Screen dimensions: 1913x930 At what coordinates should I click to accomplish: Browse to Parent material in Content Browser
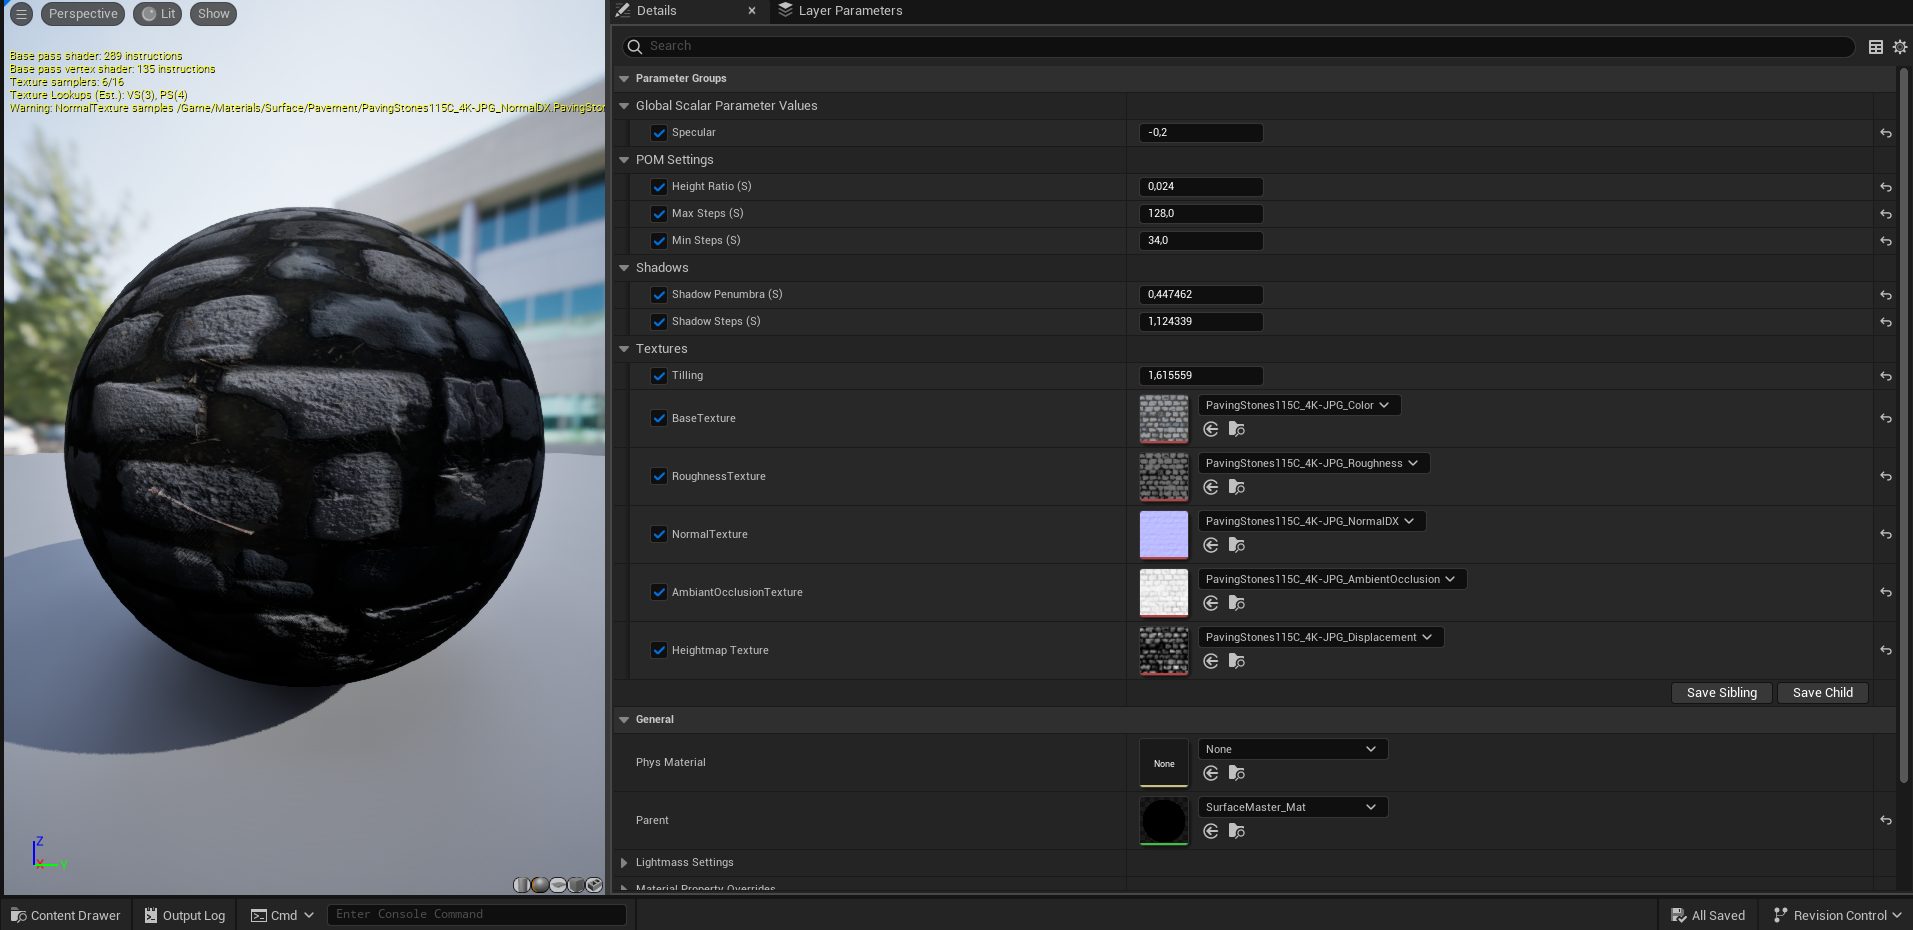pos(1237,831)
